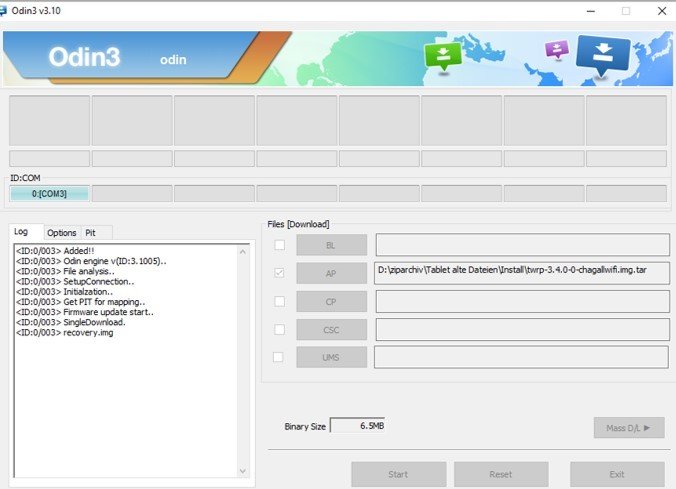Click the UMS file button
This screenshot has width=676, height=489.
331,357
